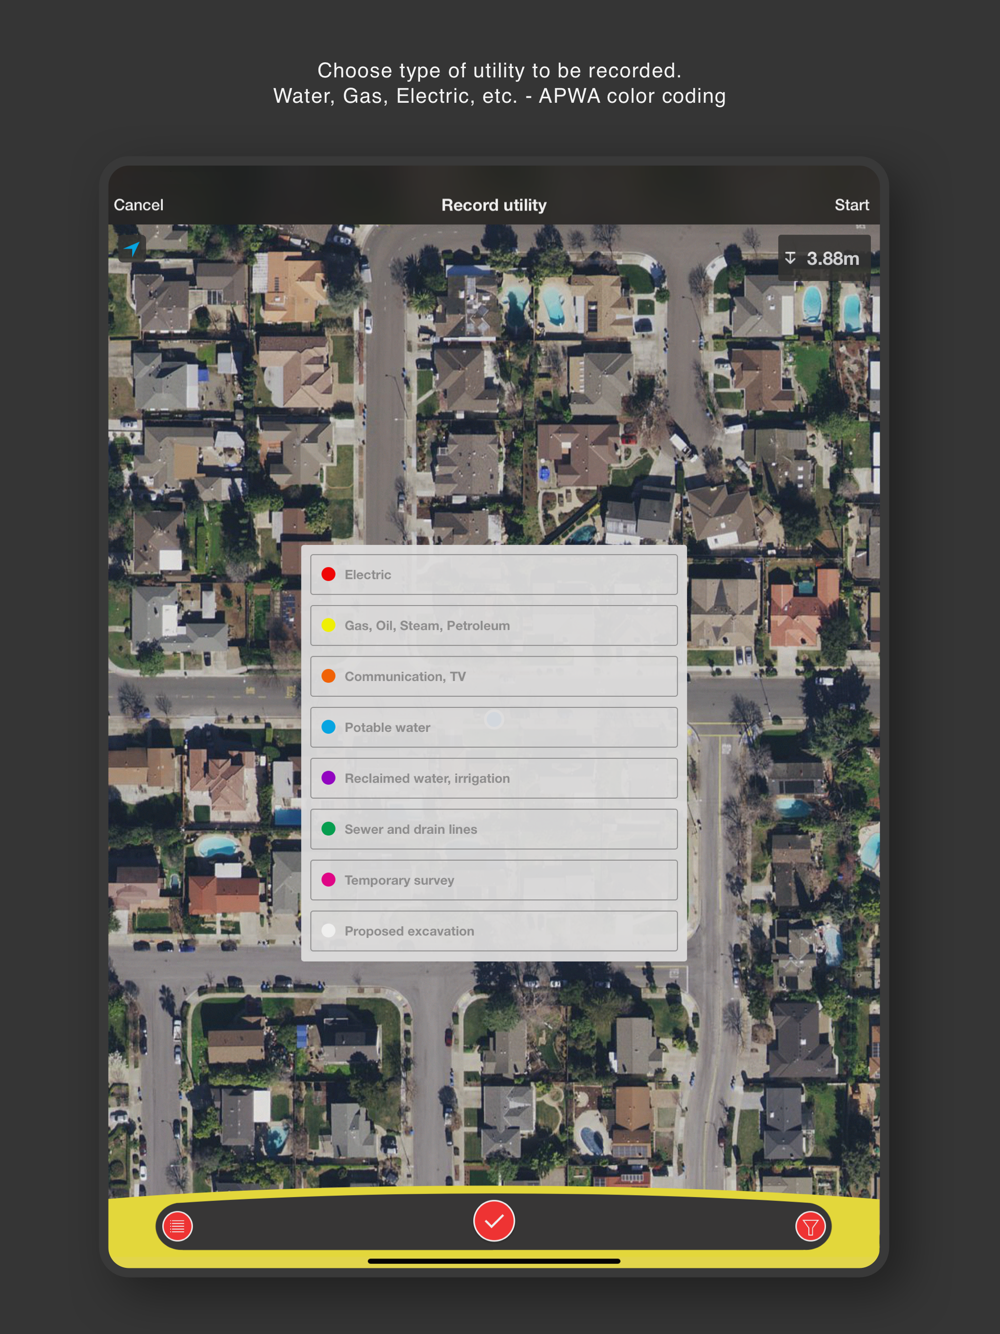Confirm with the red checkmark button

coord(494,1221)
